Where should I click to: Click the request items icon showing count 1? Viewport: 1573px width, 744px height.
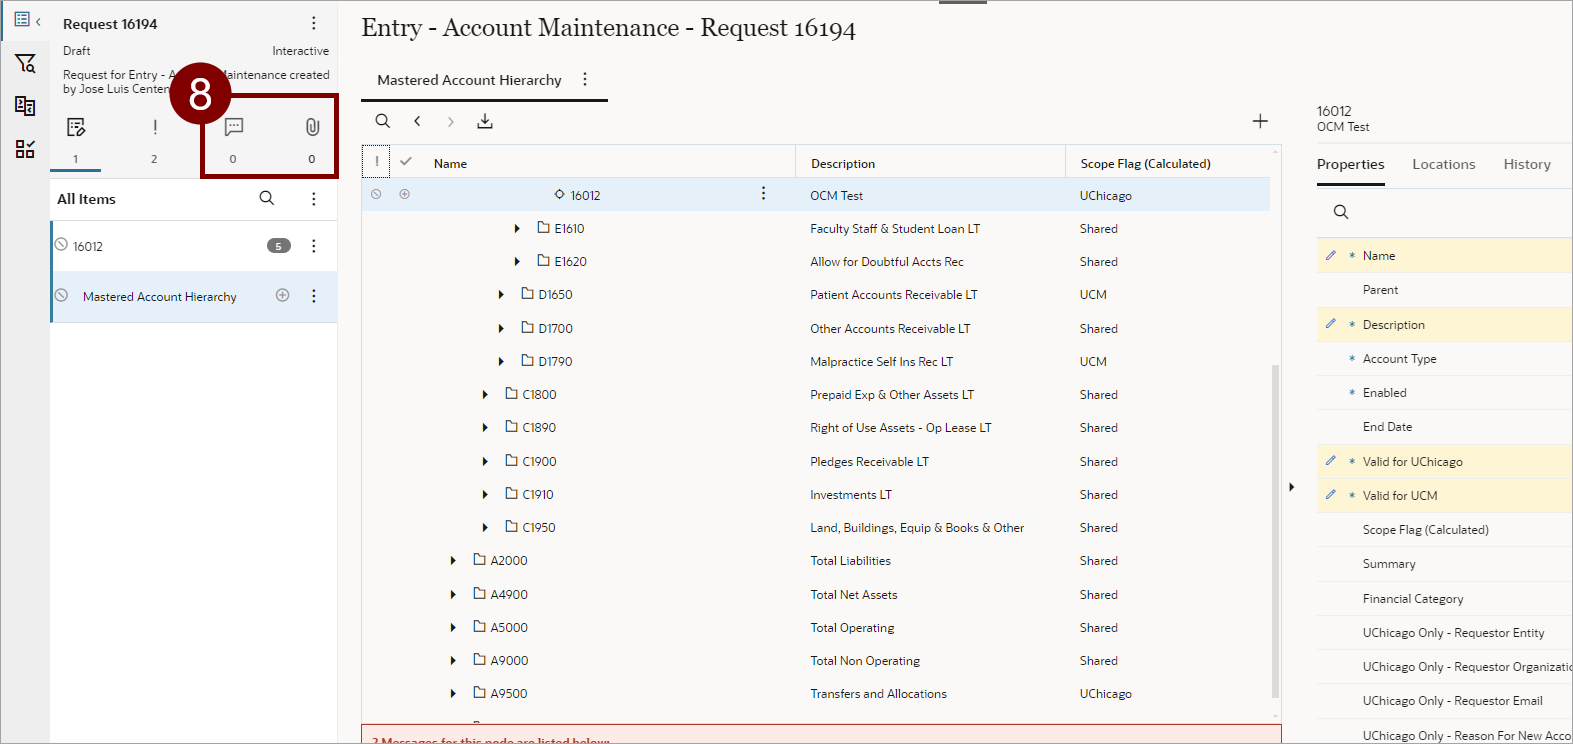pyautogui.click(x=76, y=127)
